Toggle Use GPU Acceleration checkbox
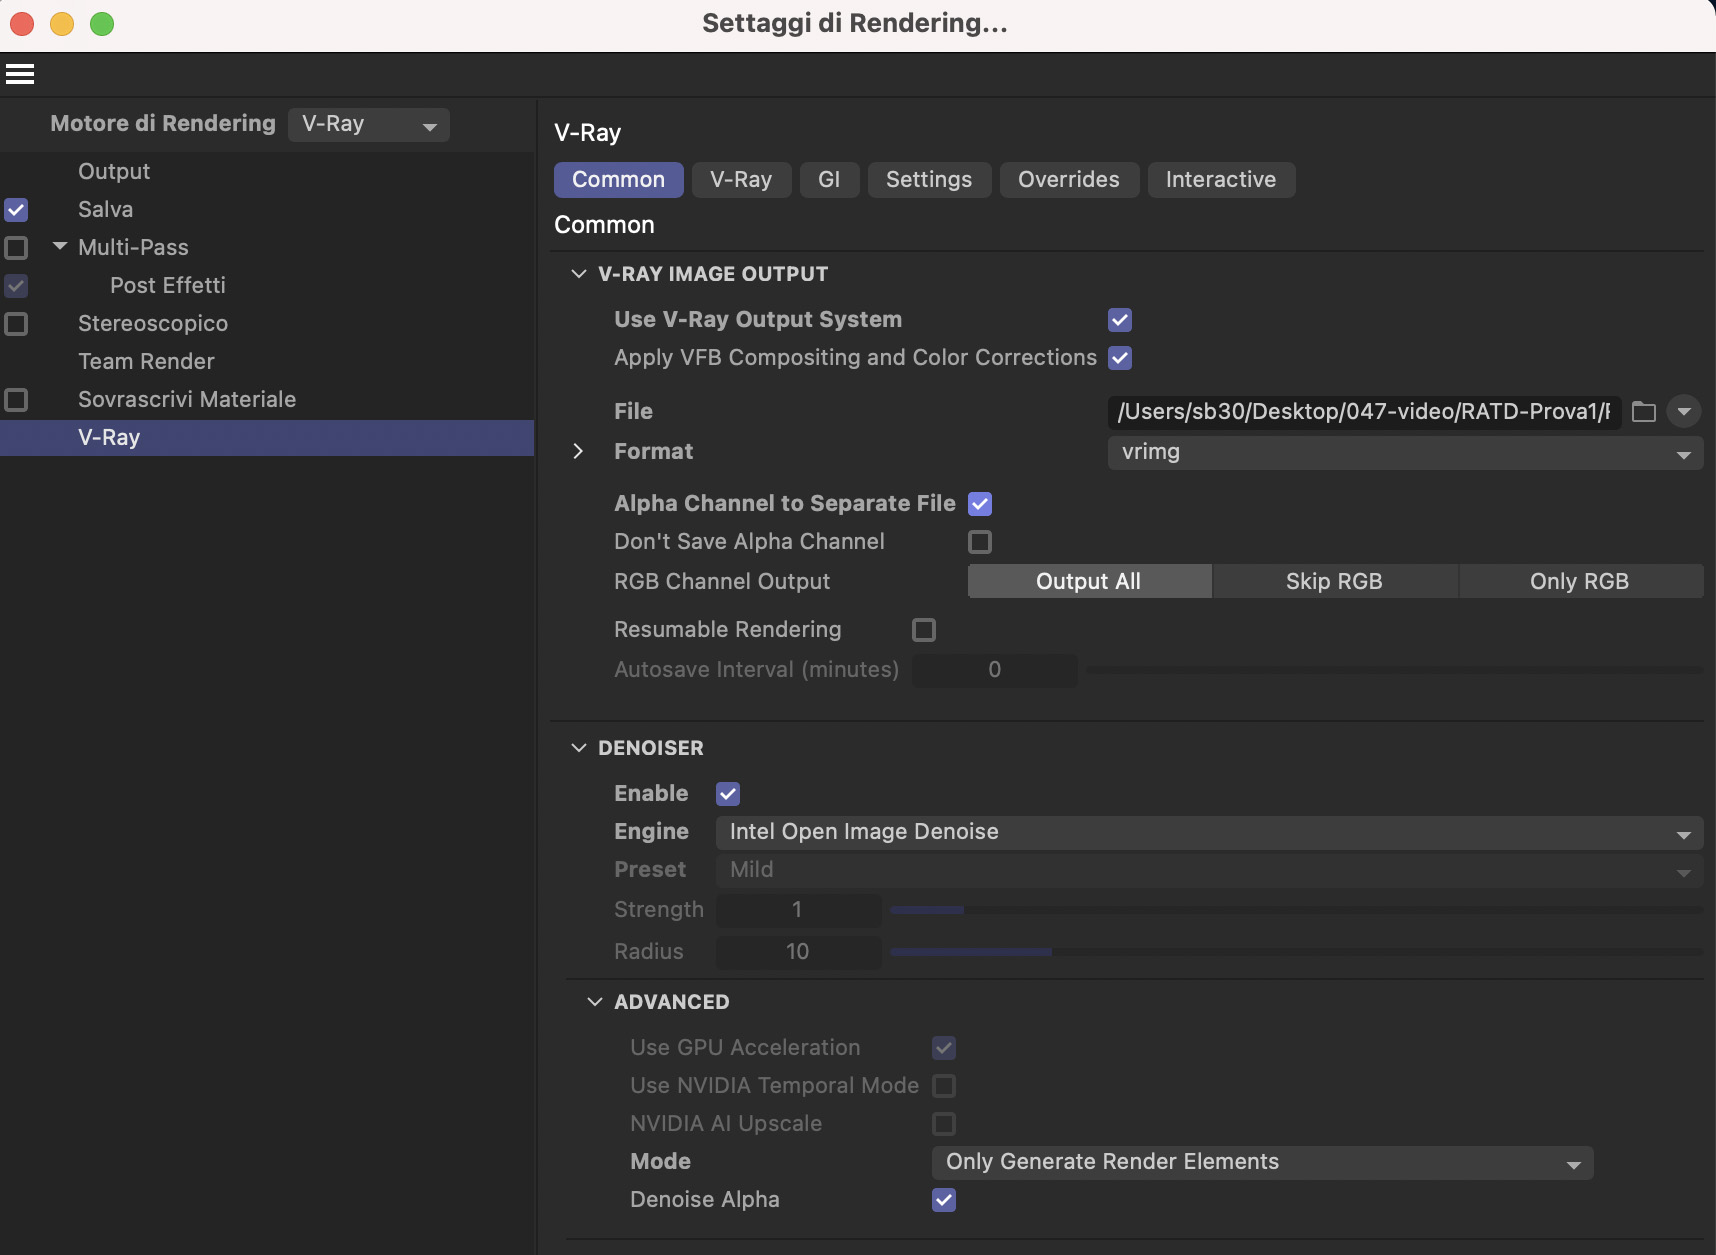The width and height of the screenshot is (1716, 1255). pyautogui.click(x=944, y=1048)
